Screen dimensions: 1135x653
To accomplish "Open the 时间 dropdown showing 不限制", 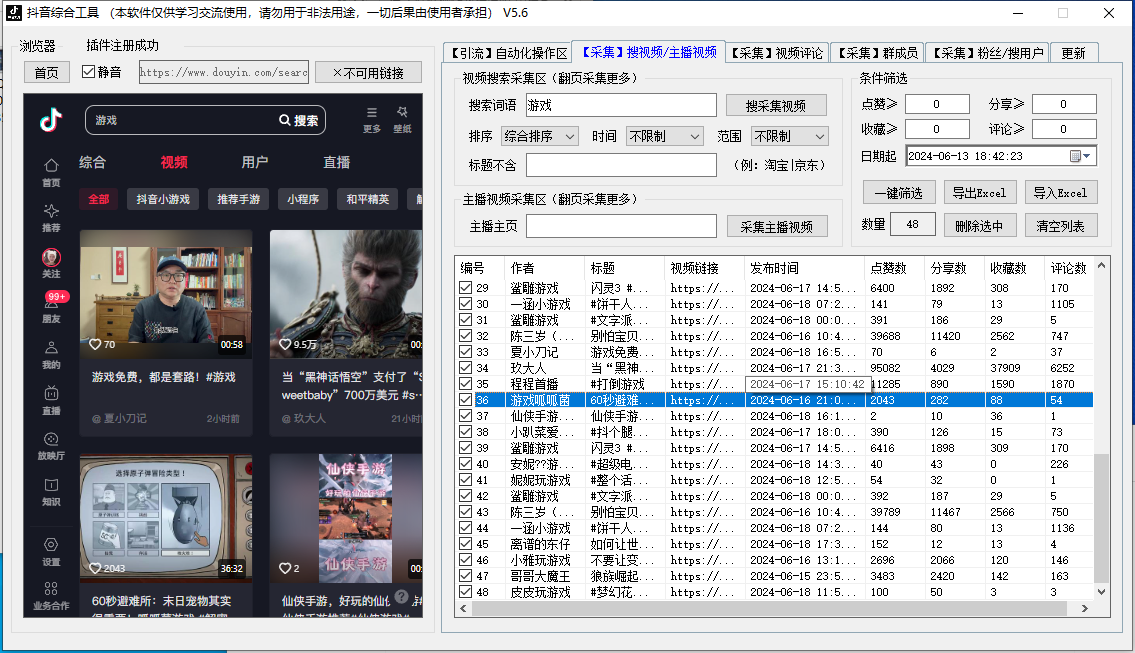I will (664, 136).
